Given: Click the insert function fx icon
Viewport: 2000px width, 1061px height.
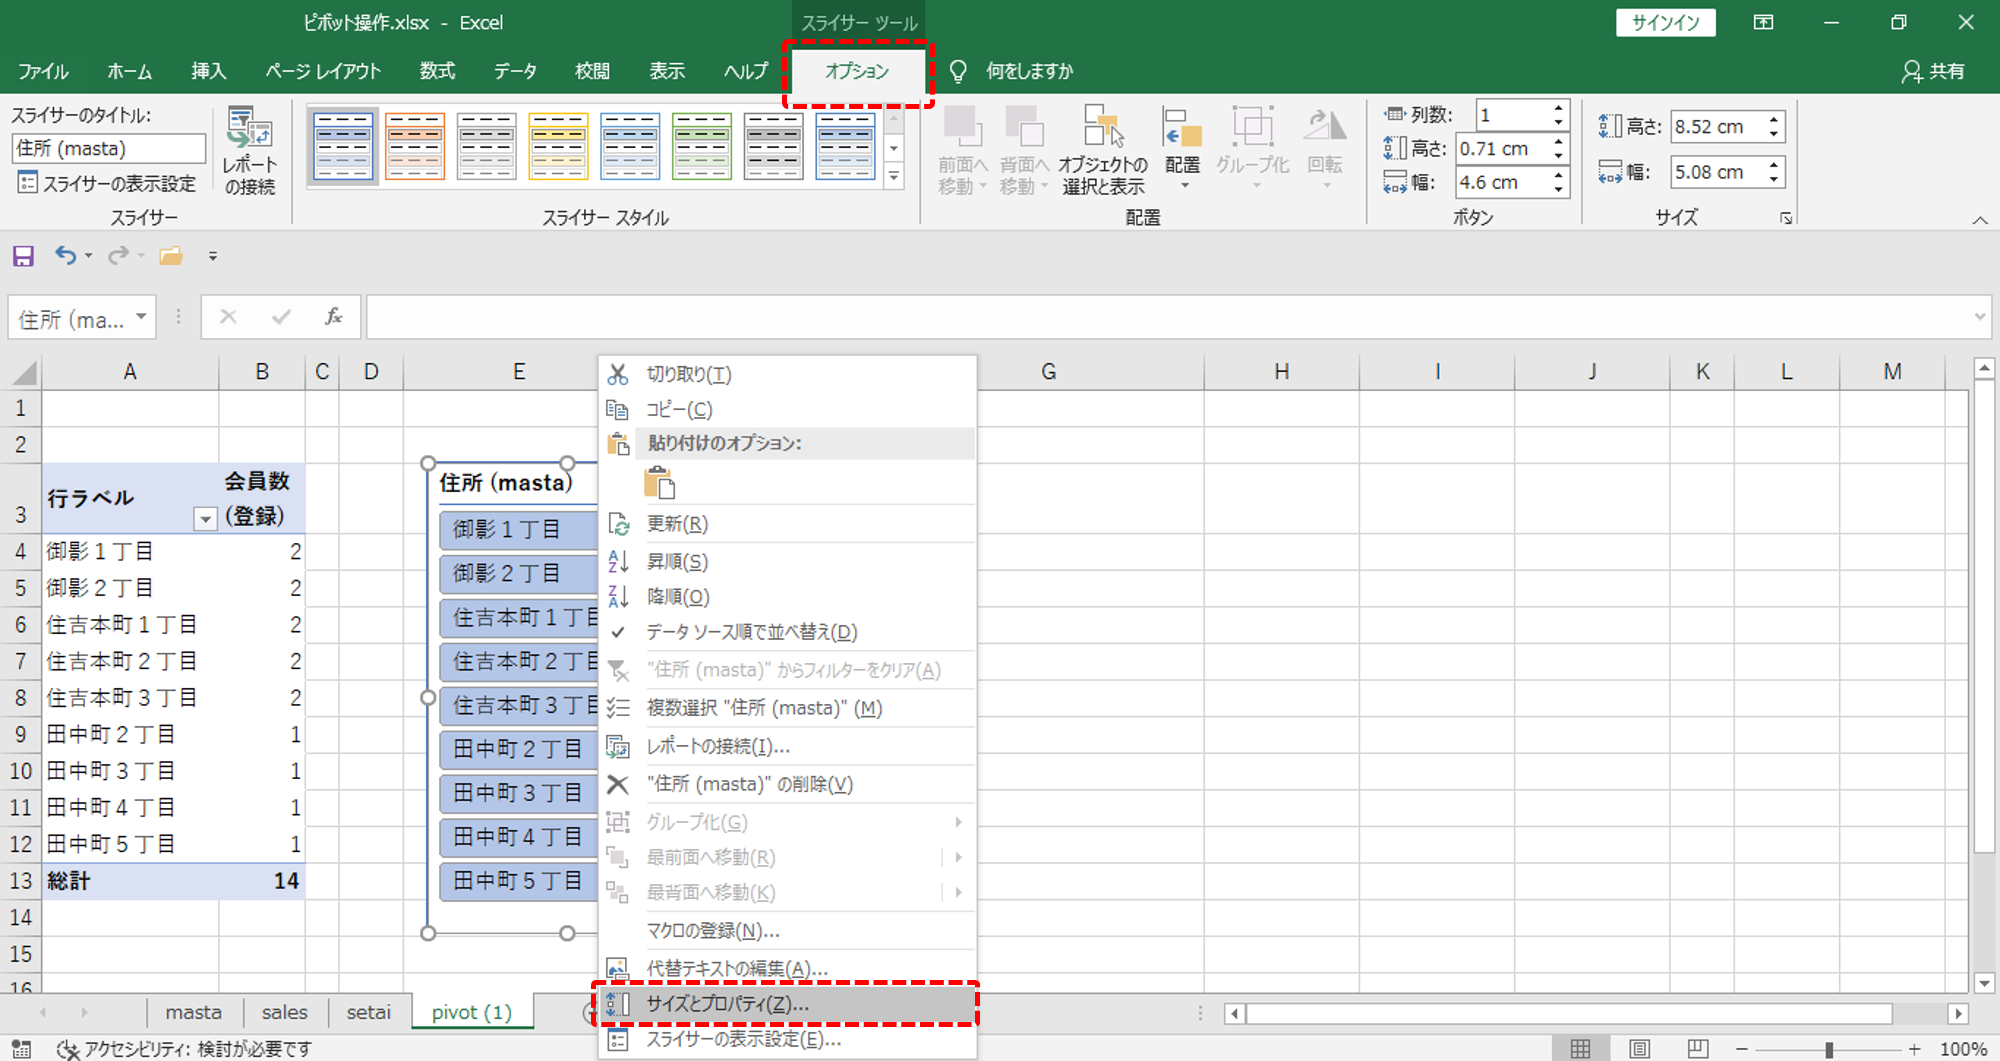Looking at the screenshot, I should click(333, 317).
